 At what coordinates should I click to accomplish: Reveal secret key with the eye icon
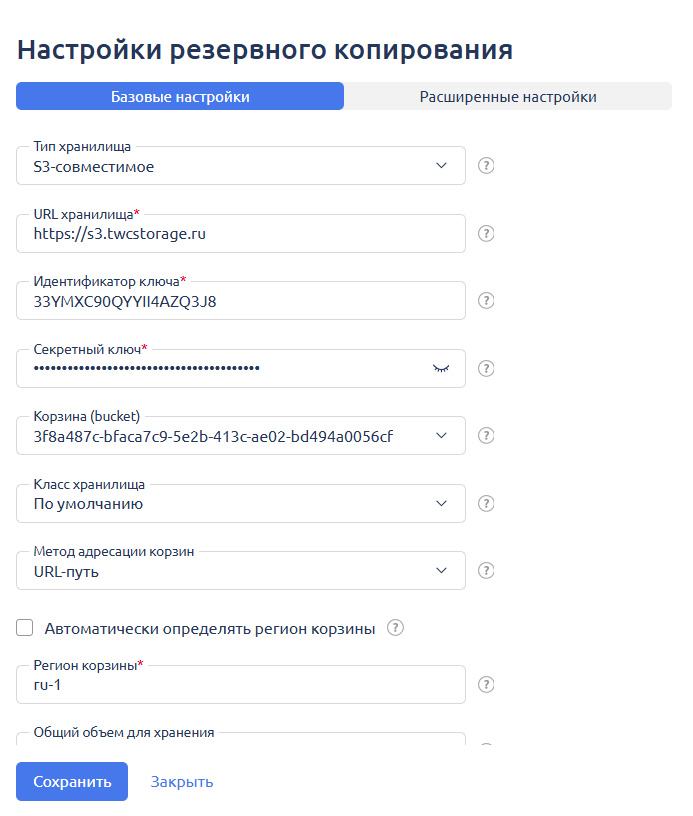coord(441,368)
